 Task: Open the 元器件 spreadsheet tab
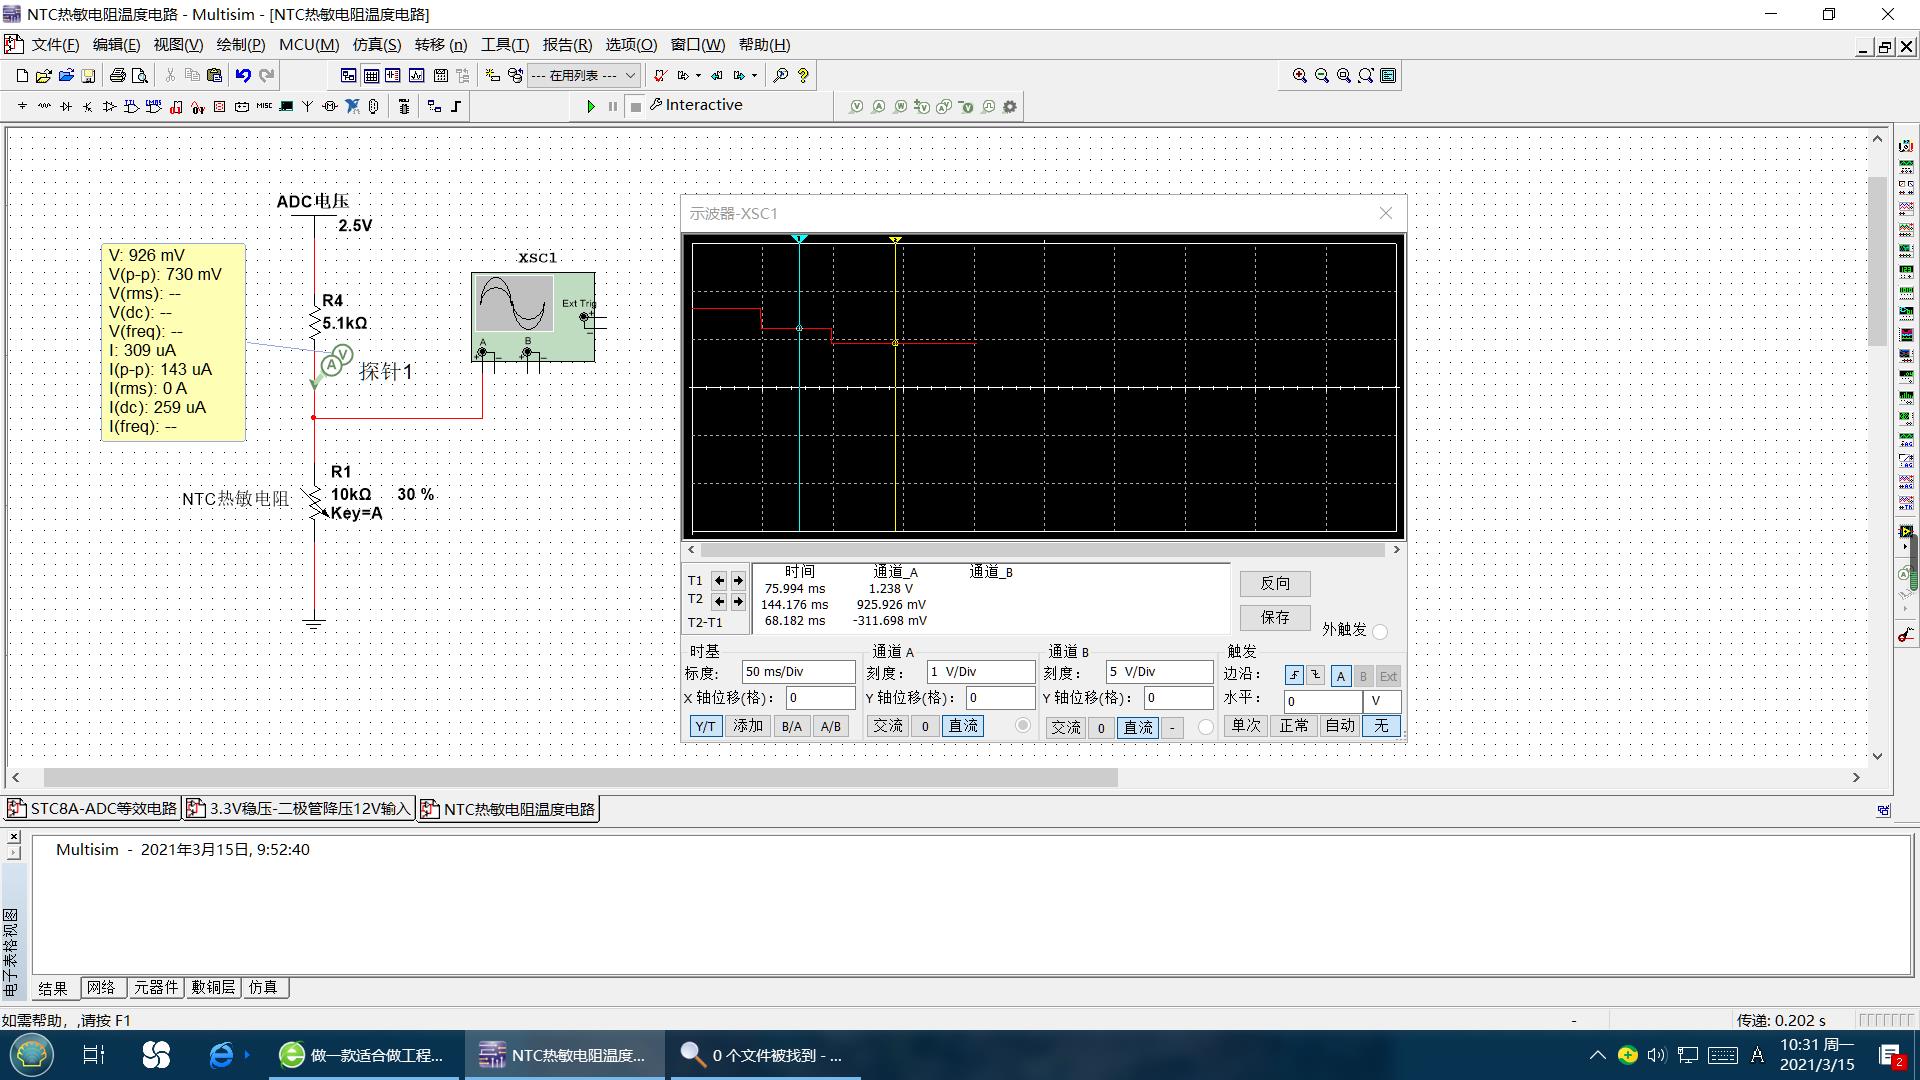(x=156, y=988)
